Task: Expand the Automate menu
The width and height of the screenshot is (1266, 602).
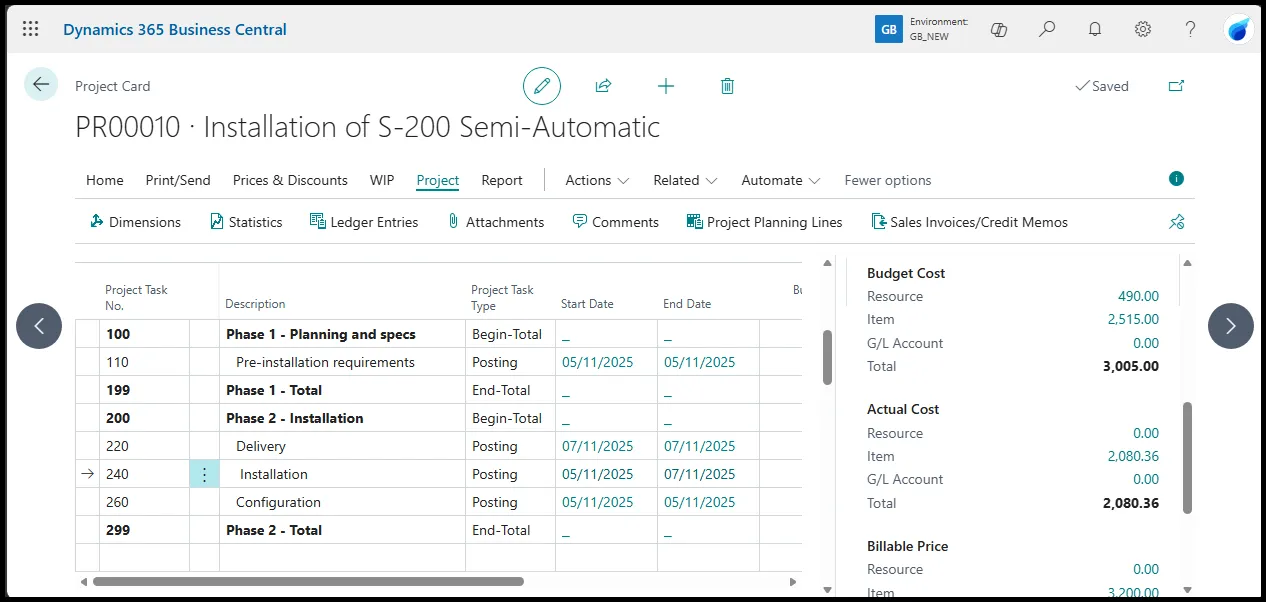Action: (780, 180)
